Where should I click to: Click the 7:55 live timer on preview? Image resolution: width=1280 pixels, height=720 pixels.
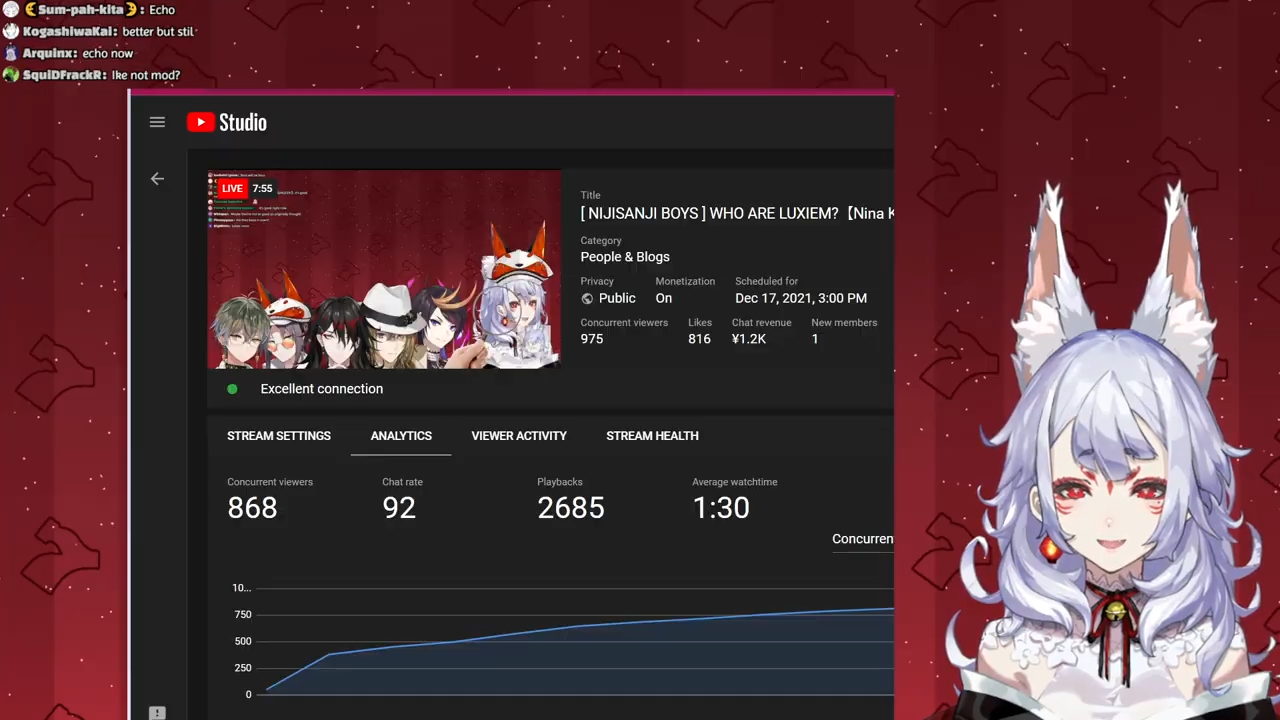pos(262,188)
